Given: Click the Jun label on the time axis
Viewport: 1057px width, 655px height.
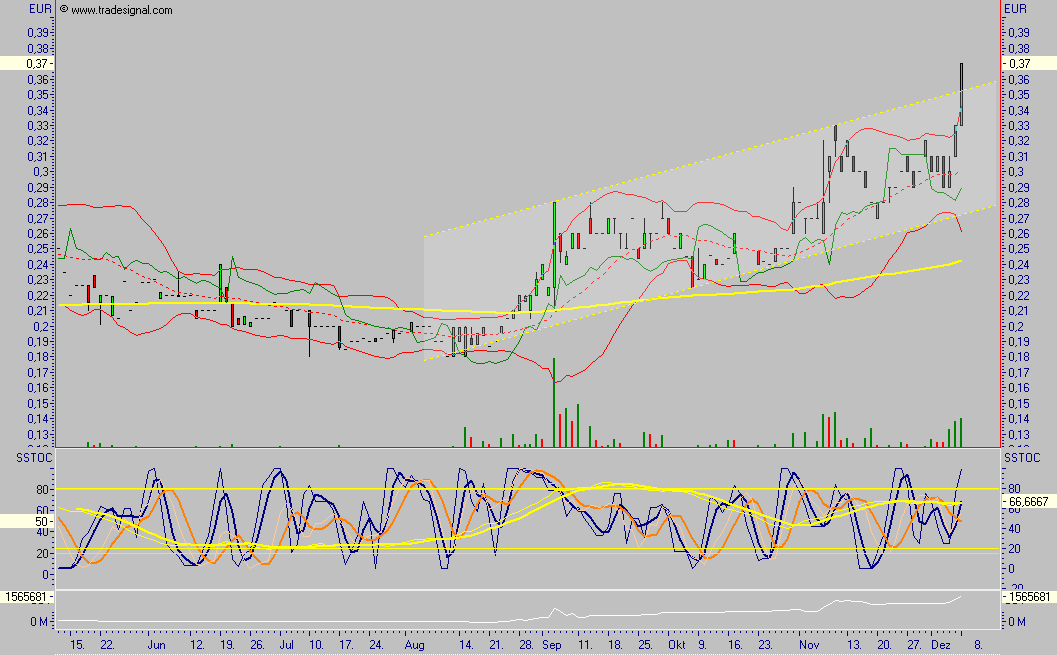Looking at the screenshot, I should pos(156,646).
